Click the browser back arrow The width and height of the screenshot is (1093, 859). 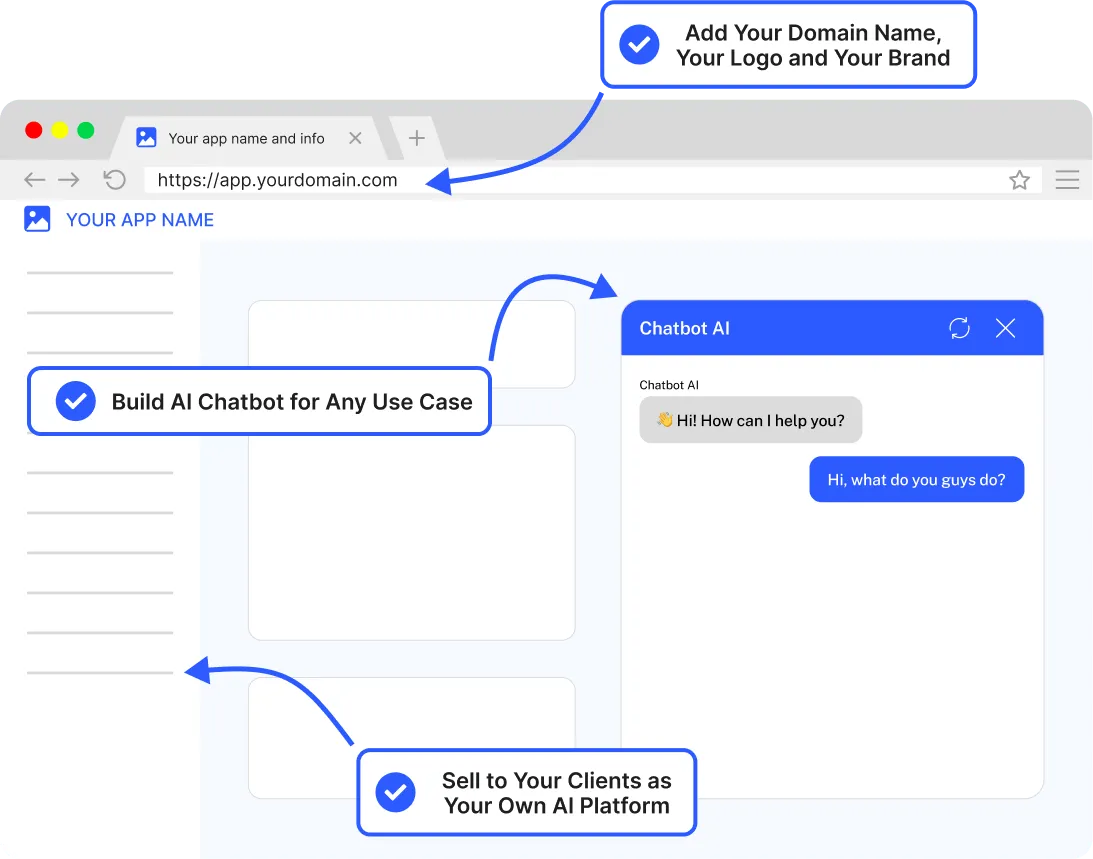(34, 180)
